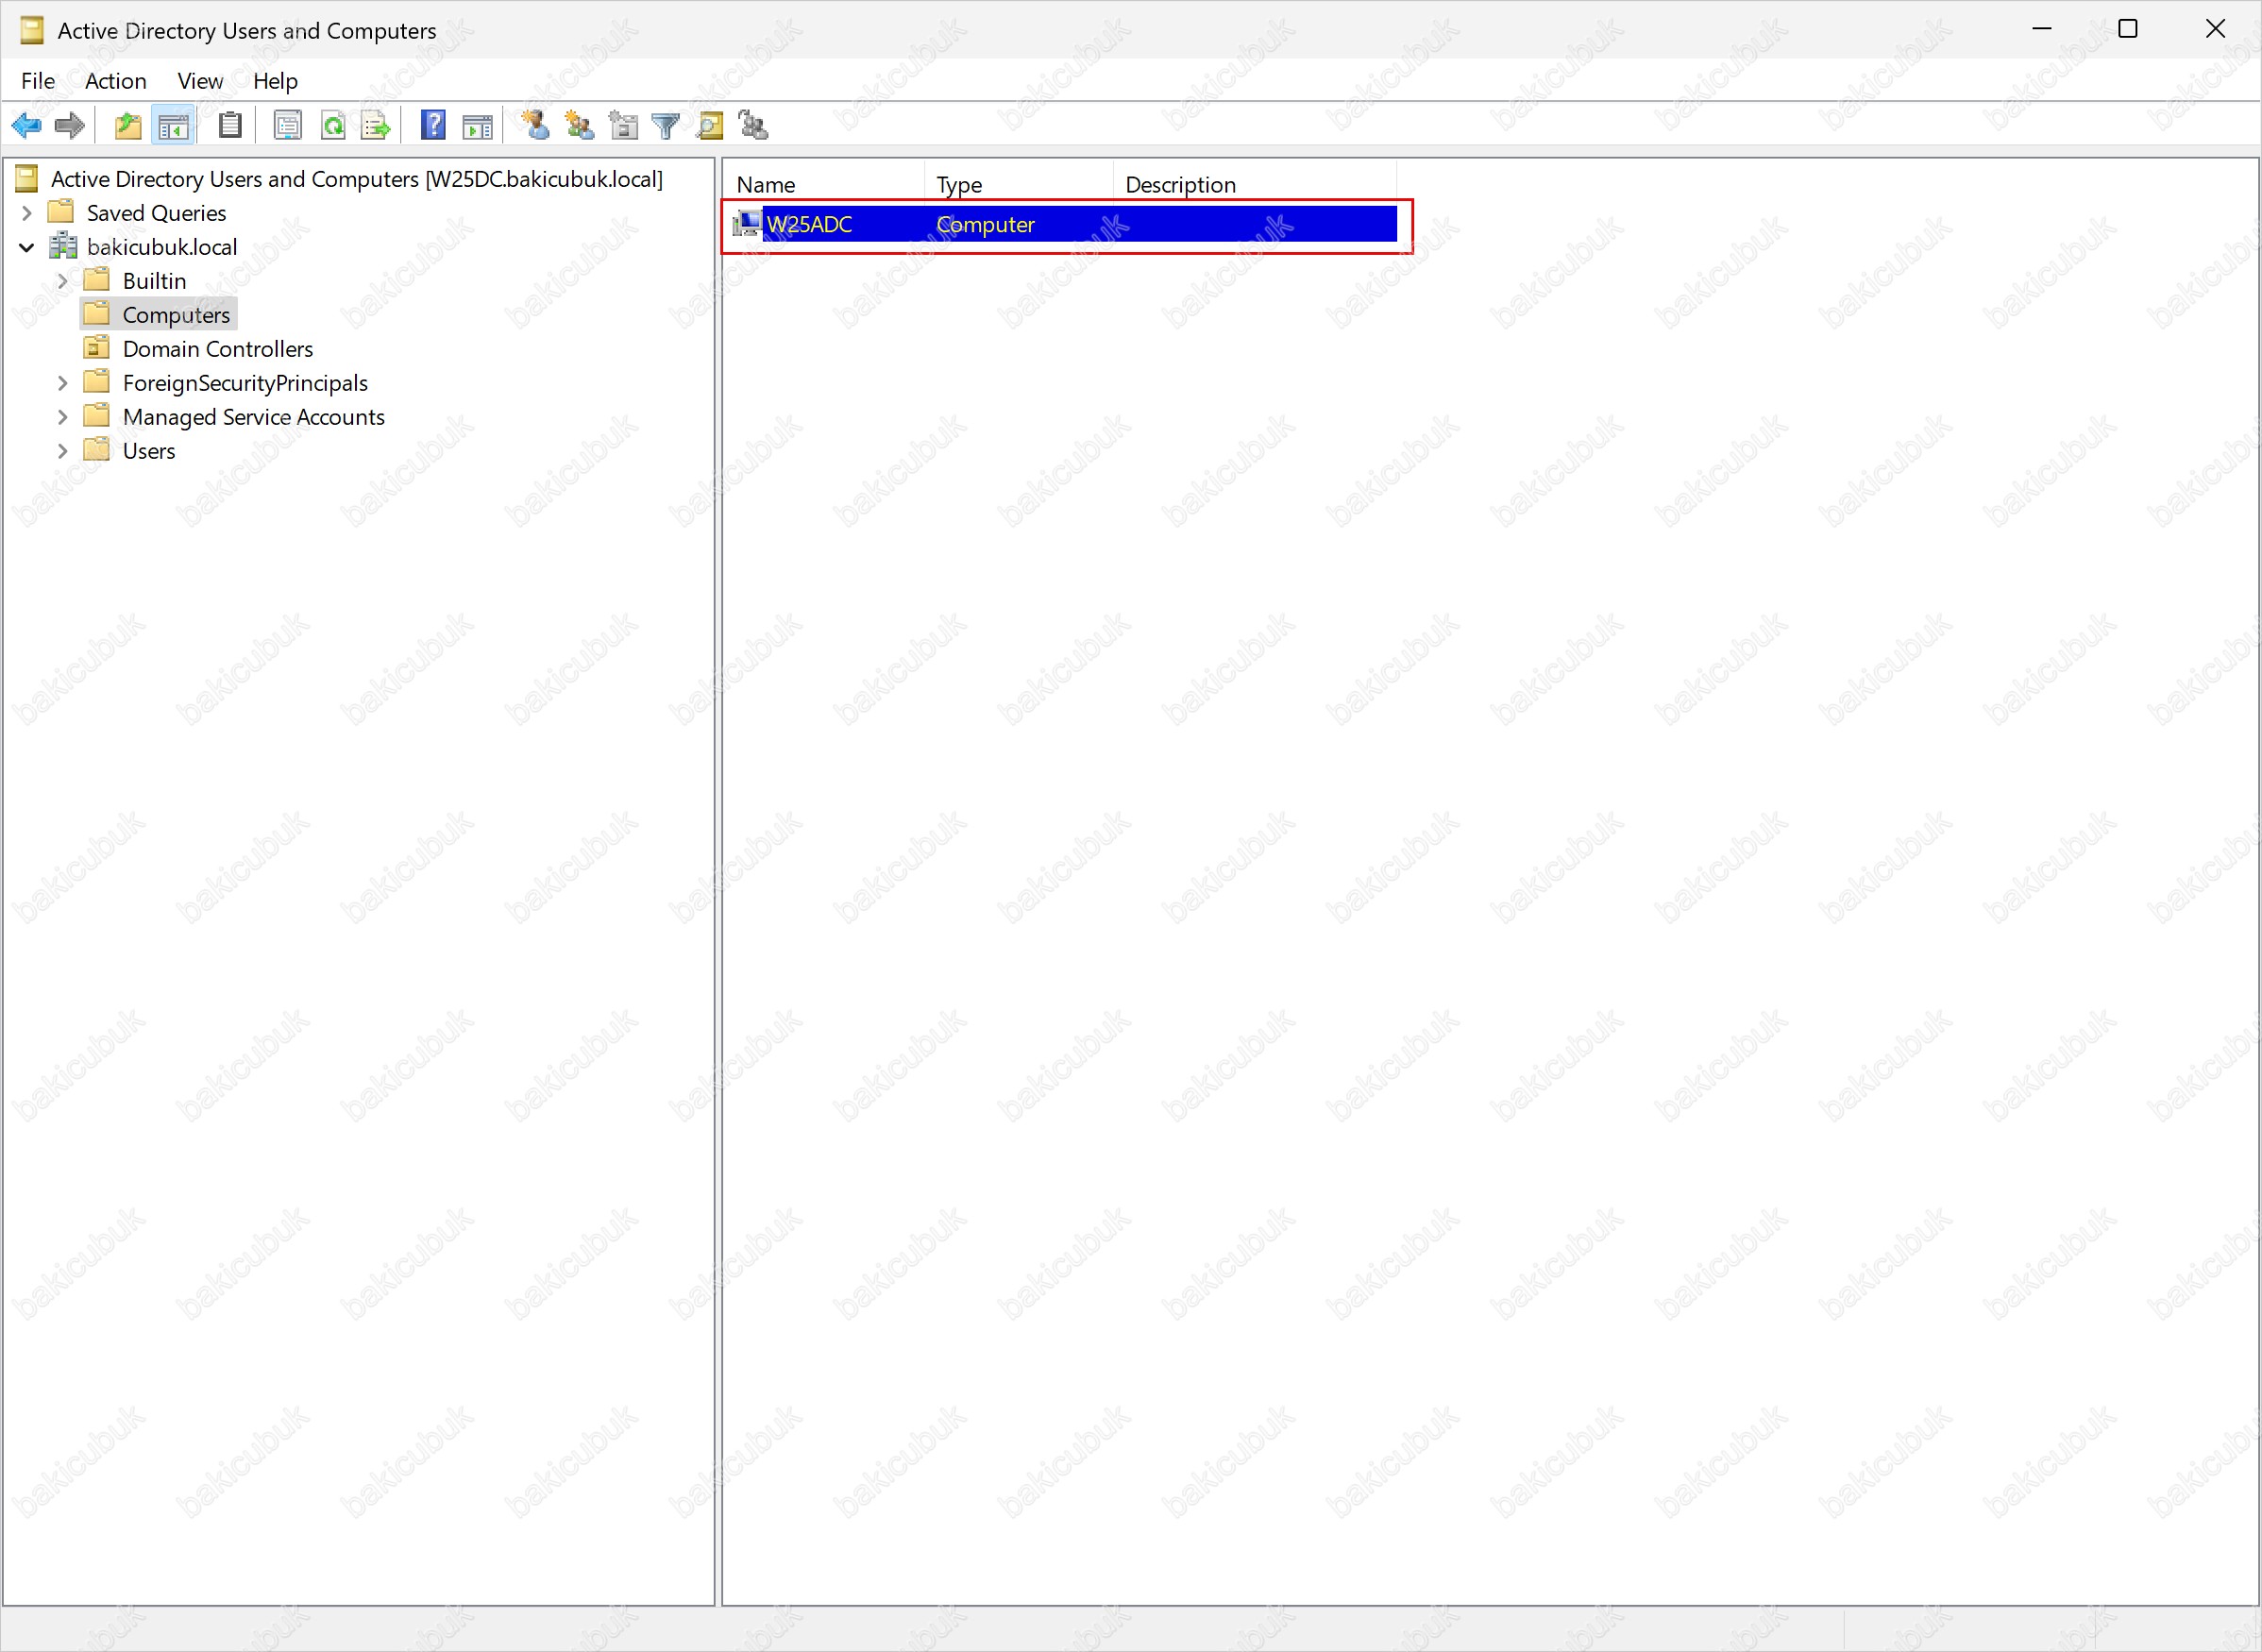Click the bakicubuk.local domain icon
Viewport: 2262px width, 1652px height.
coord(64,246)
